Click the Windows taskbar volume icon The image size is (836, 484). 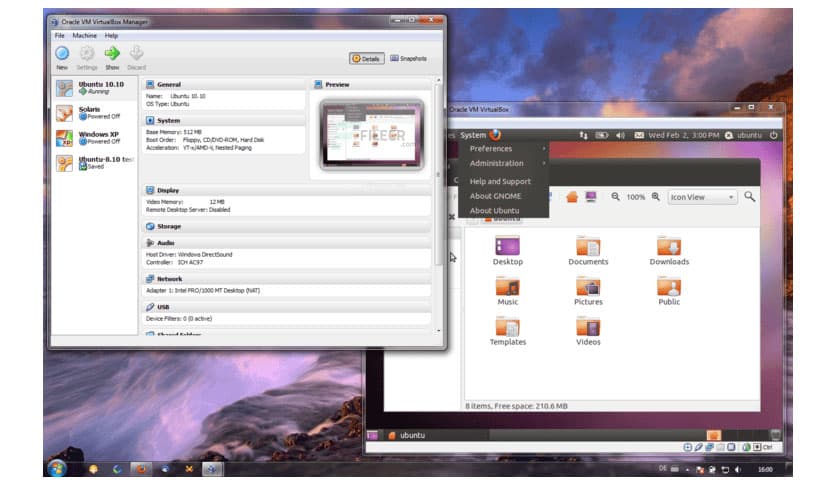(x=738, y=470)
